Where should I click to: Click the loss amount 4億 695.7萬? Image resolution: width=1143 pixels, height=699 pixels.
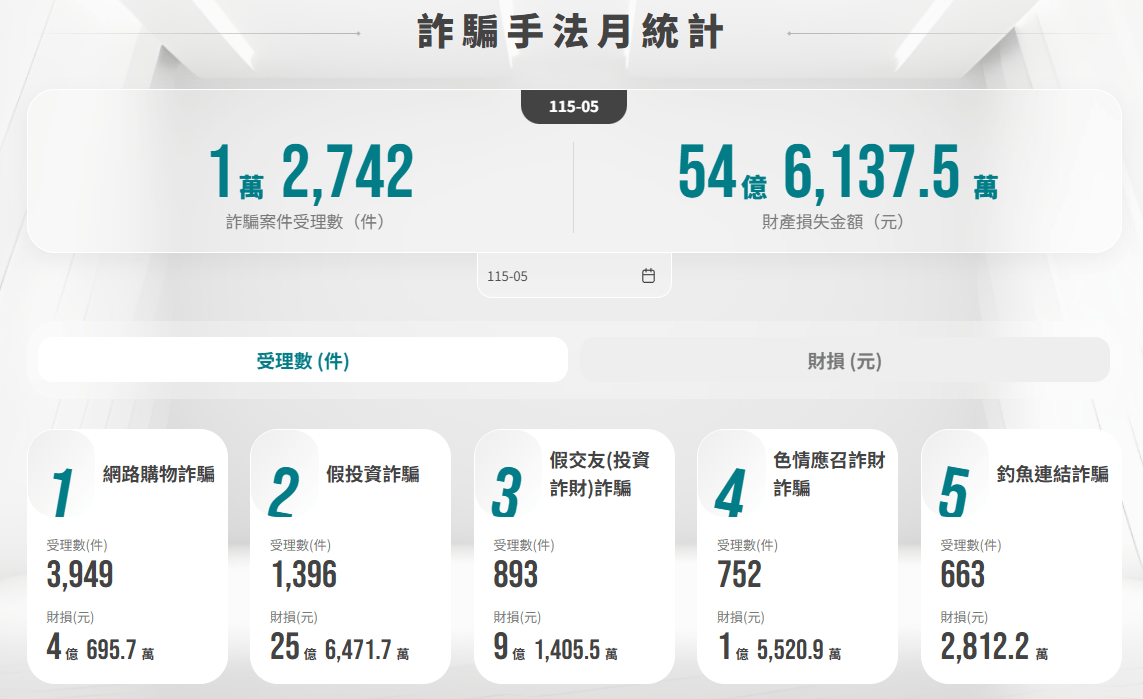point(101,647)
